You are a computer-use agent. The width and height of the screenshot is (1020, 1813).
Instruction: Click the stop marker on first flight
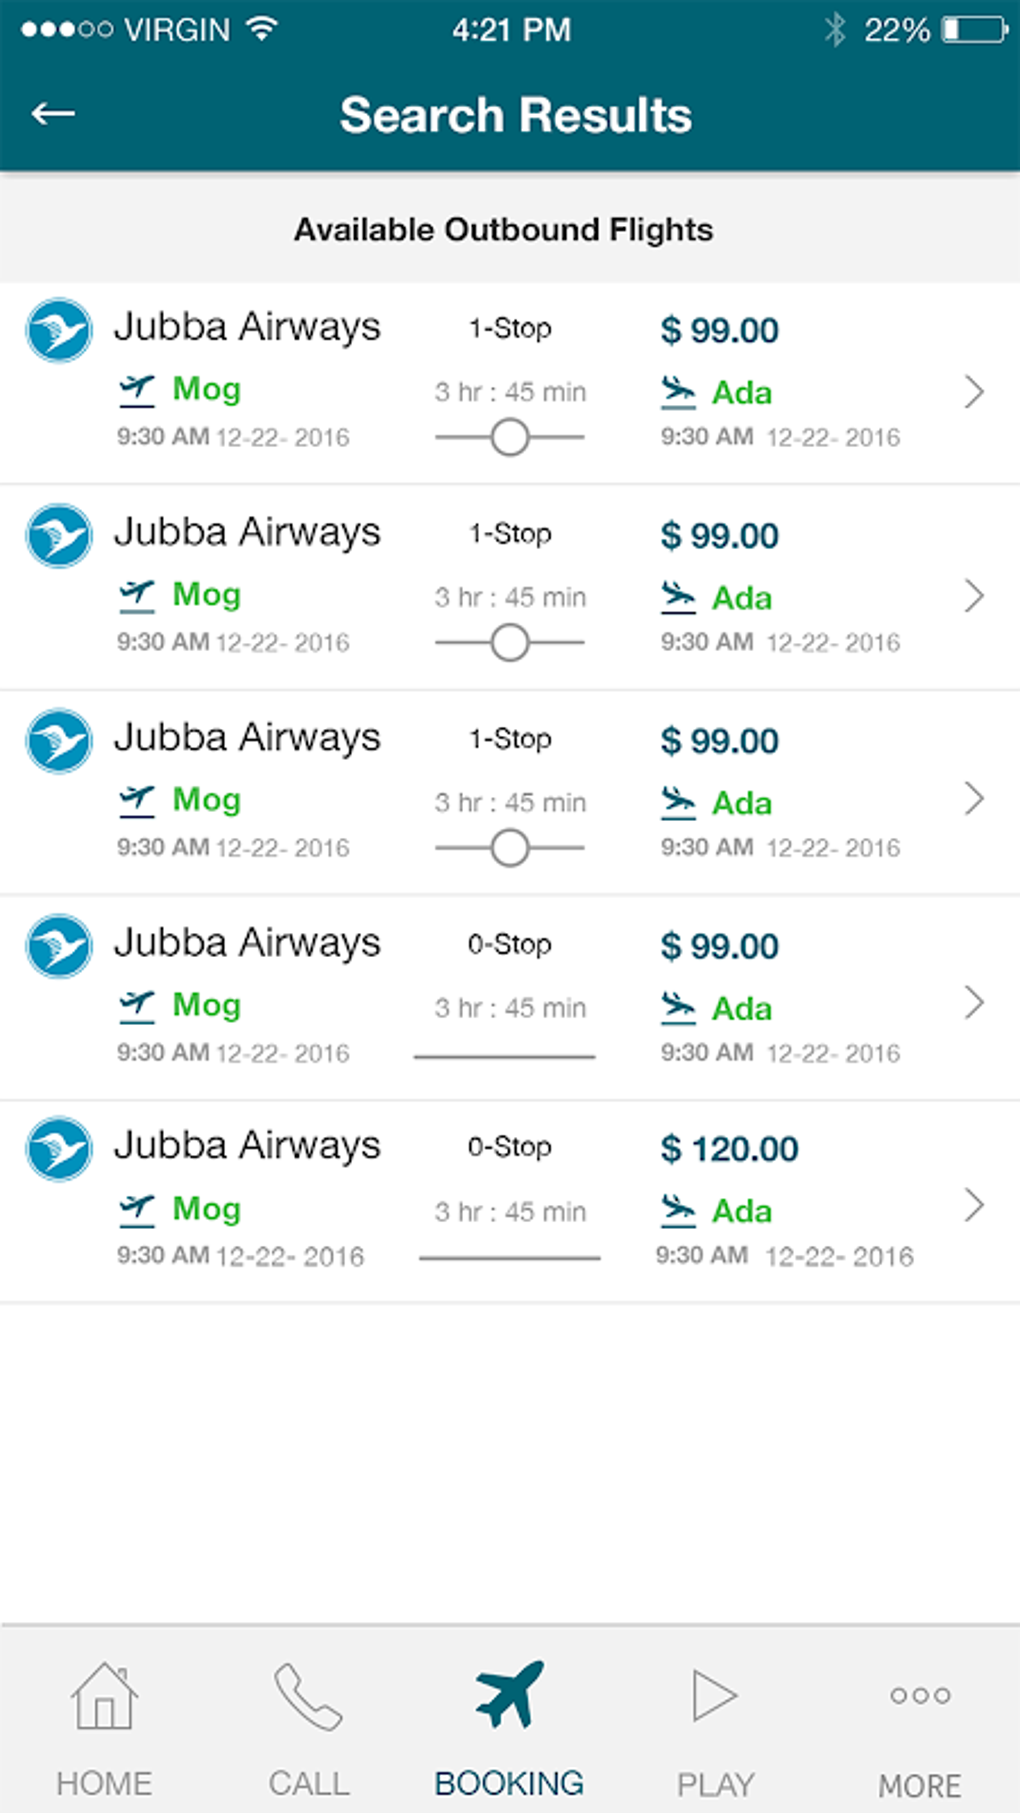pyautogui.click(x=510, y=437)
